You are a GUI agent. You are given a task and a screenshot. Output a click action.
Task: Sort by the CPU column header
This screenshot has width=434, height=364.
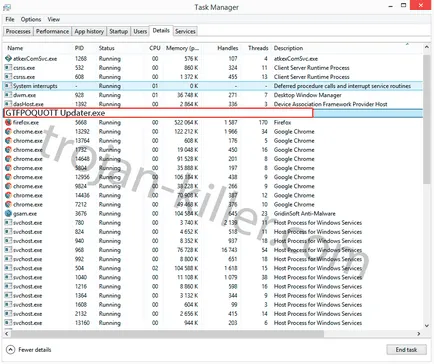click(155, 48)
